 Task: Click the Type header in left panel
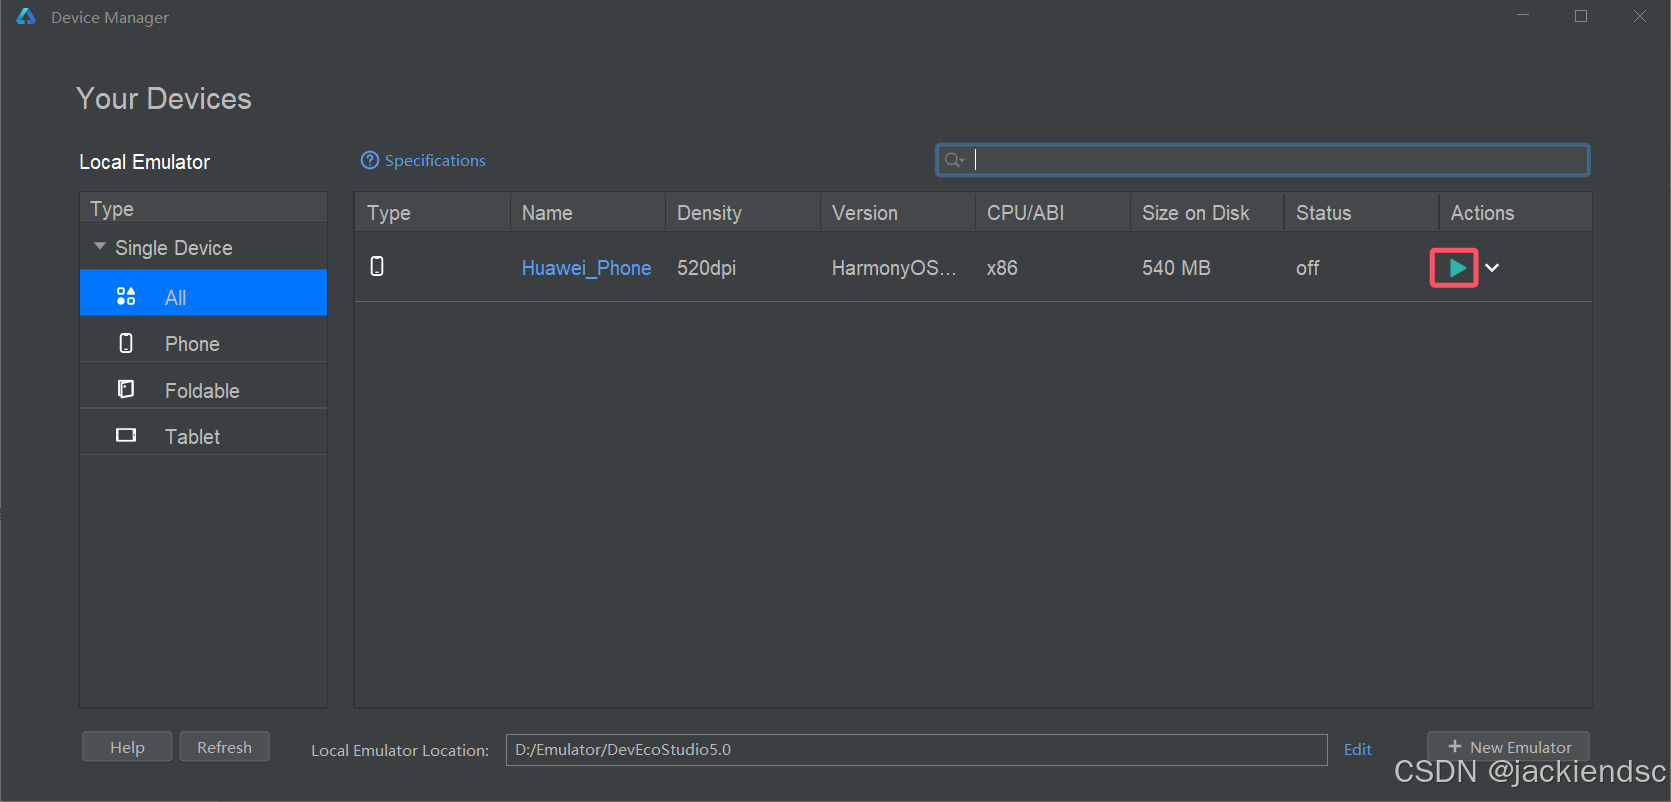coord(203,208)
